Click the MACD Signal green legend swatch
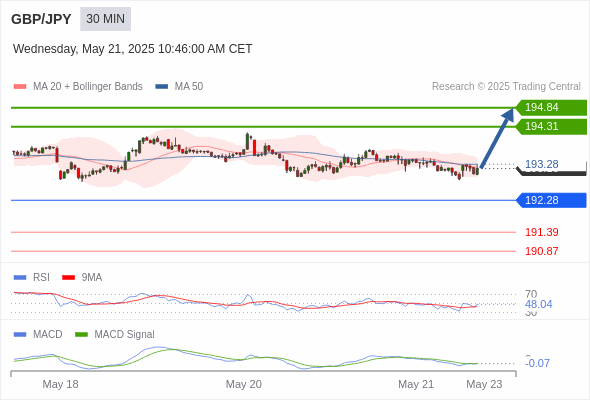 click(x=81, y=335)
